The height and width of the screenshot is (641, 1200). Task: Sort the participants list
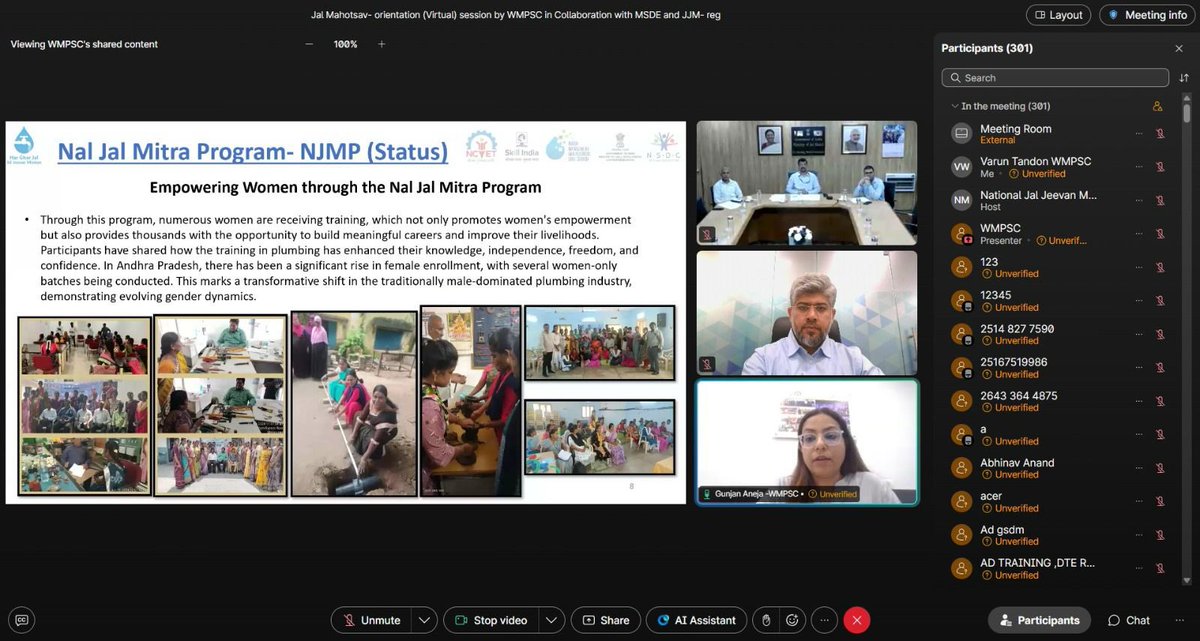[x=1184, y=77]
